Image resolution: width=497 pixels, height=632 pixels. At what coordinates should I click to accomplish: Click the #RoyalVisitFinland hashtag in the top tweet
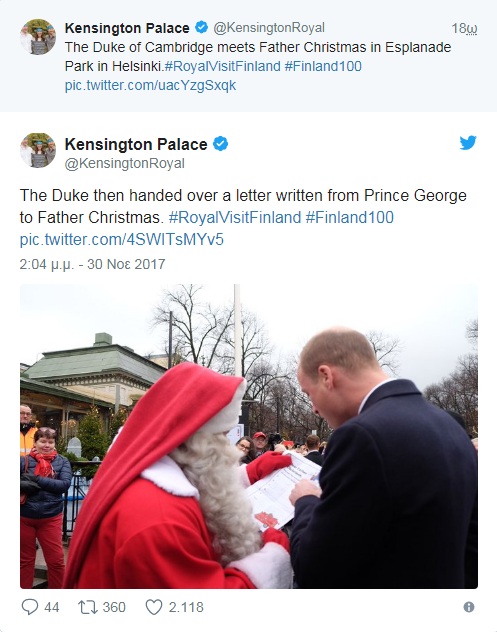click(223, 66)
